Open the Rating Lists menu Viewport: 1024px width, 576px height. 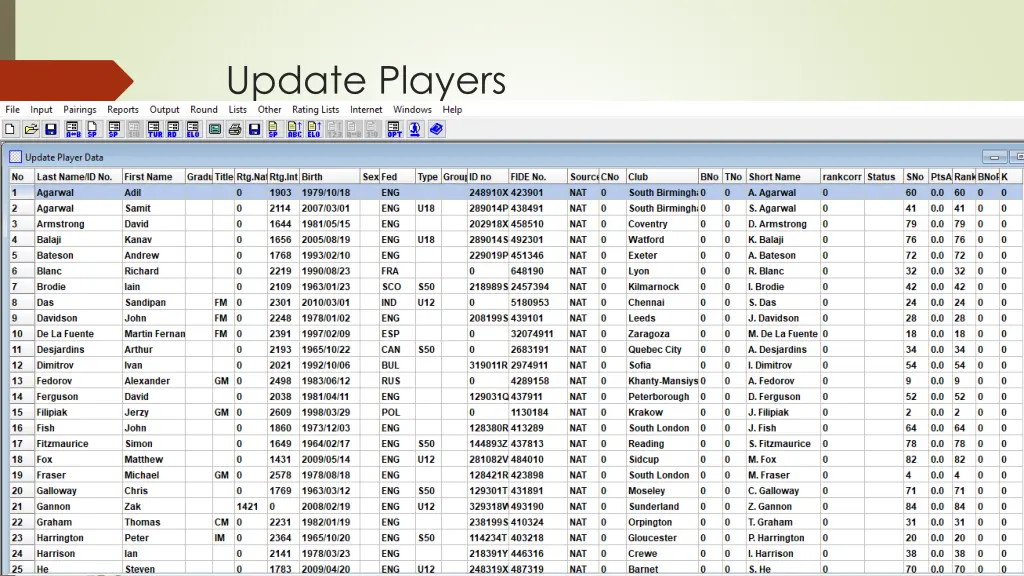tap(315, 110)
